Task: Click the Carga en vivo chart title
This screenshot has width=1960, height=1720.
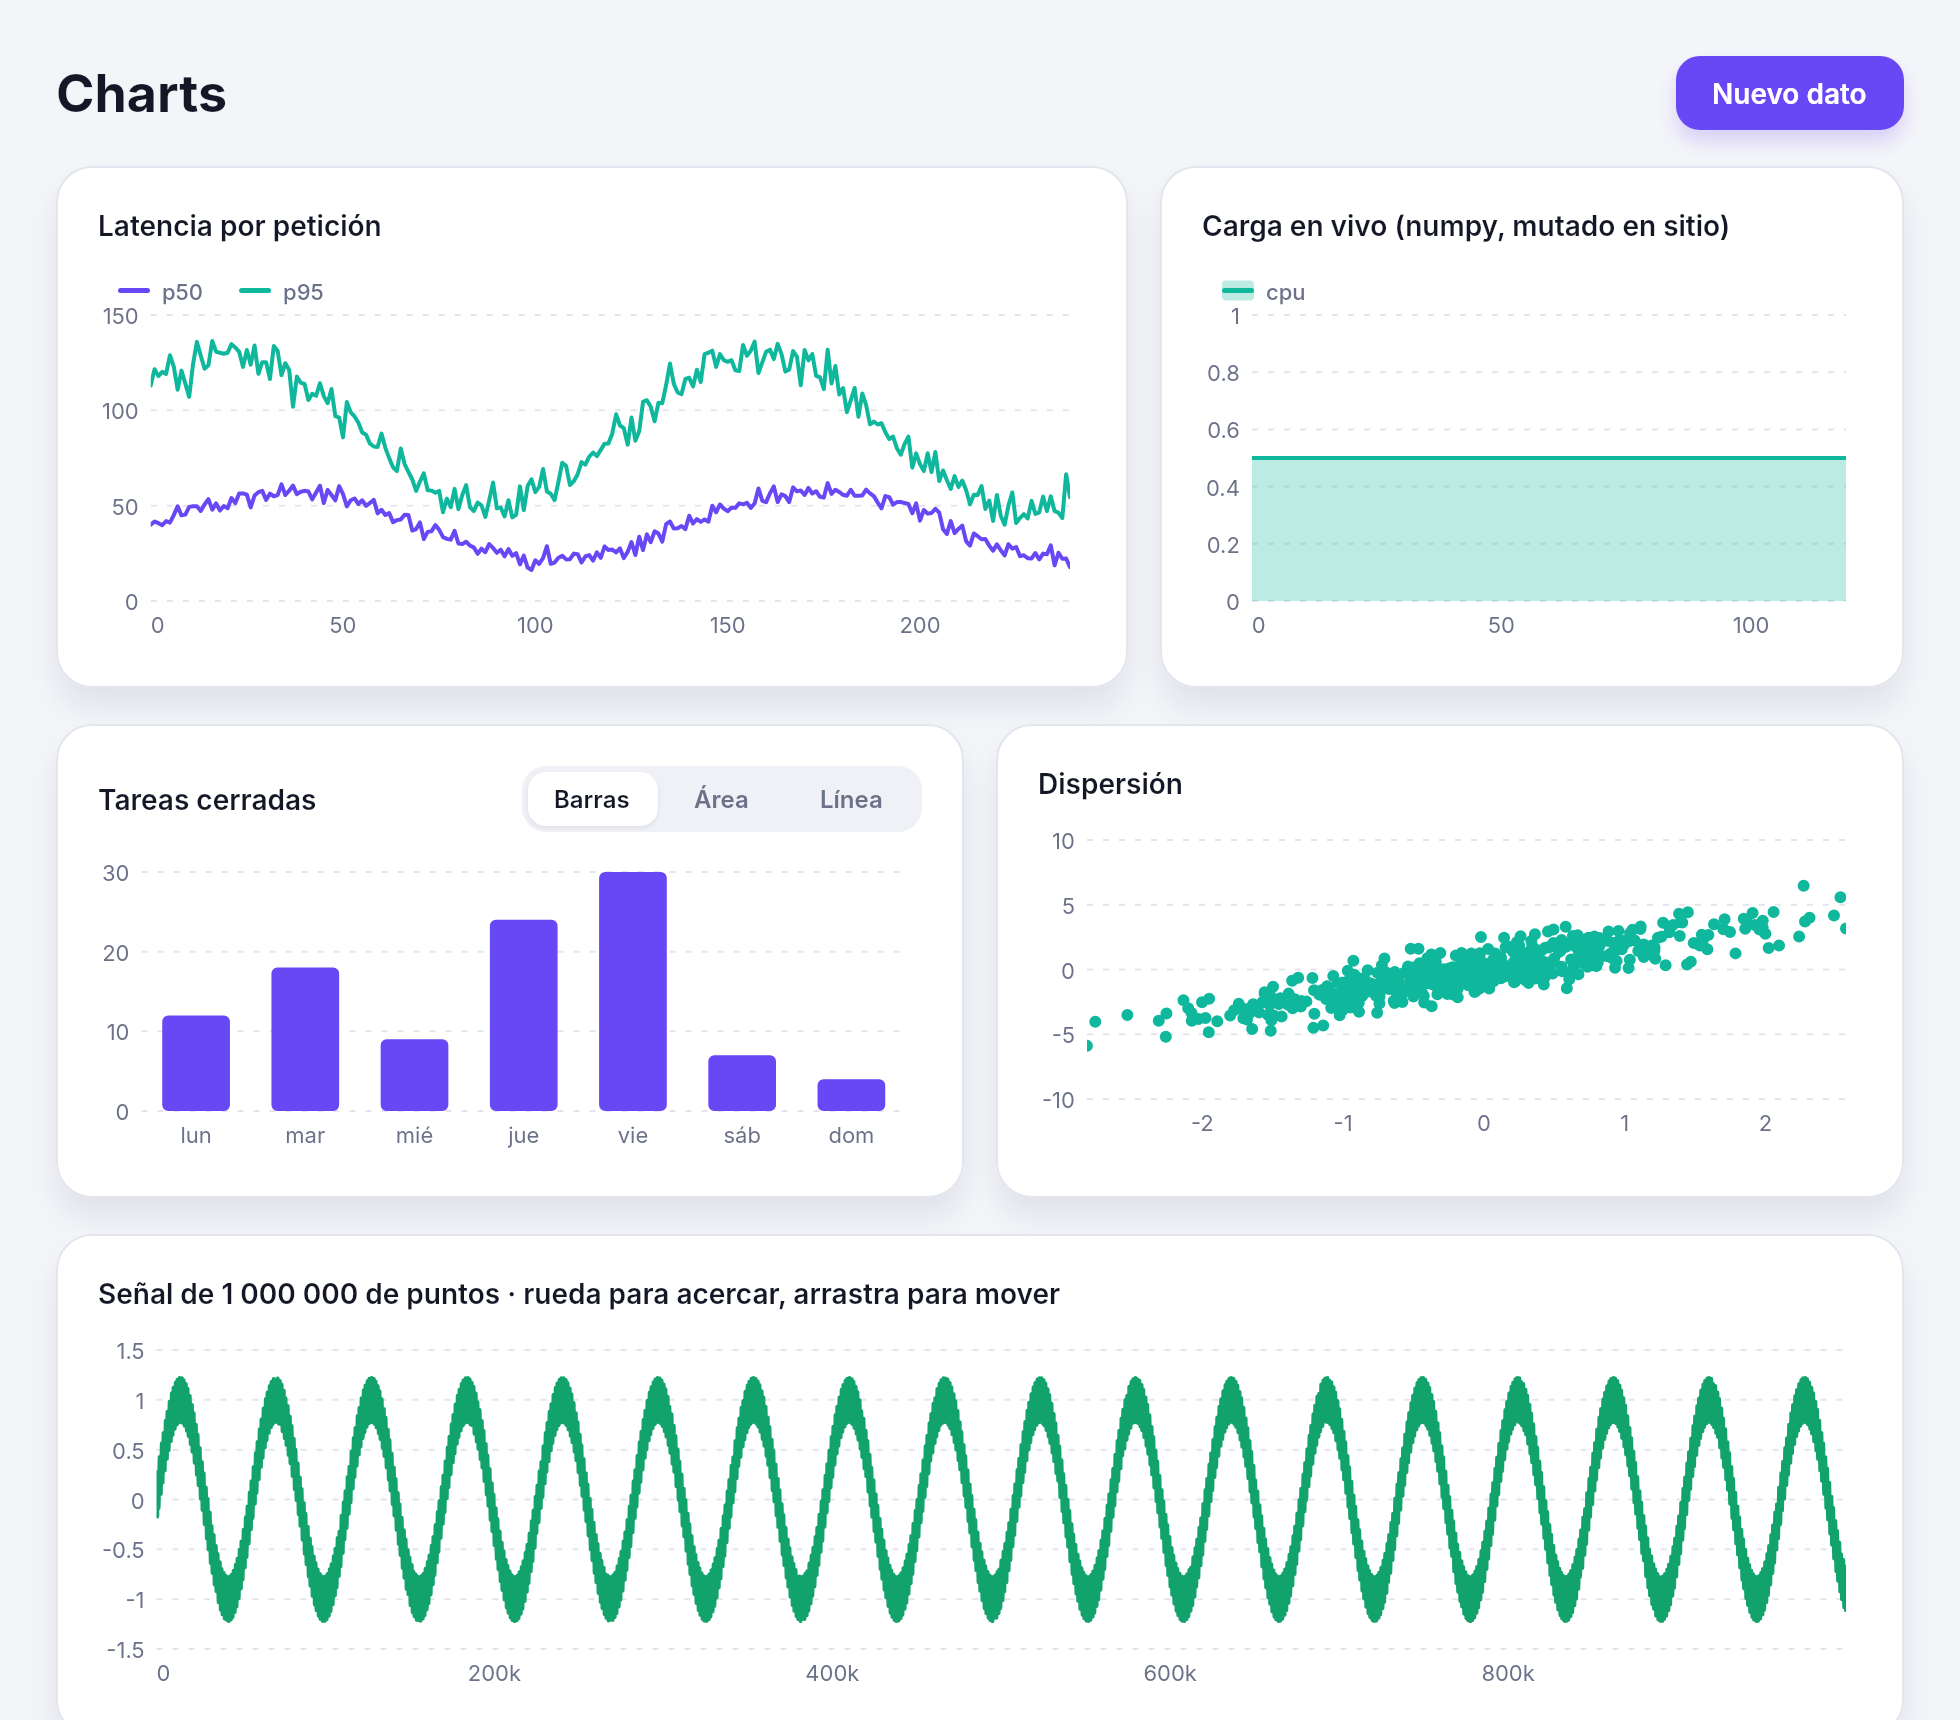Action: [1465, 226]
